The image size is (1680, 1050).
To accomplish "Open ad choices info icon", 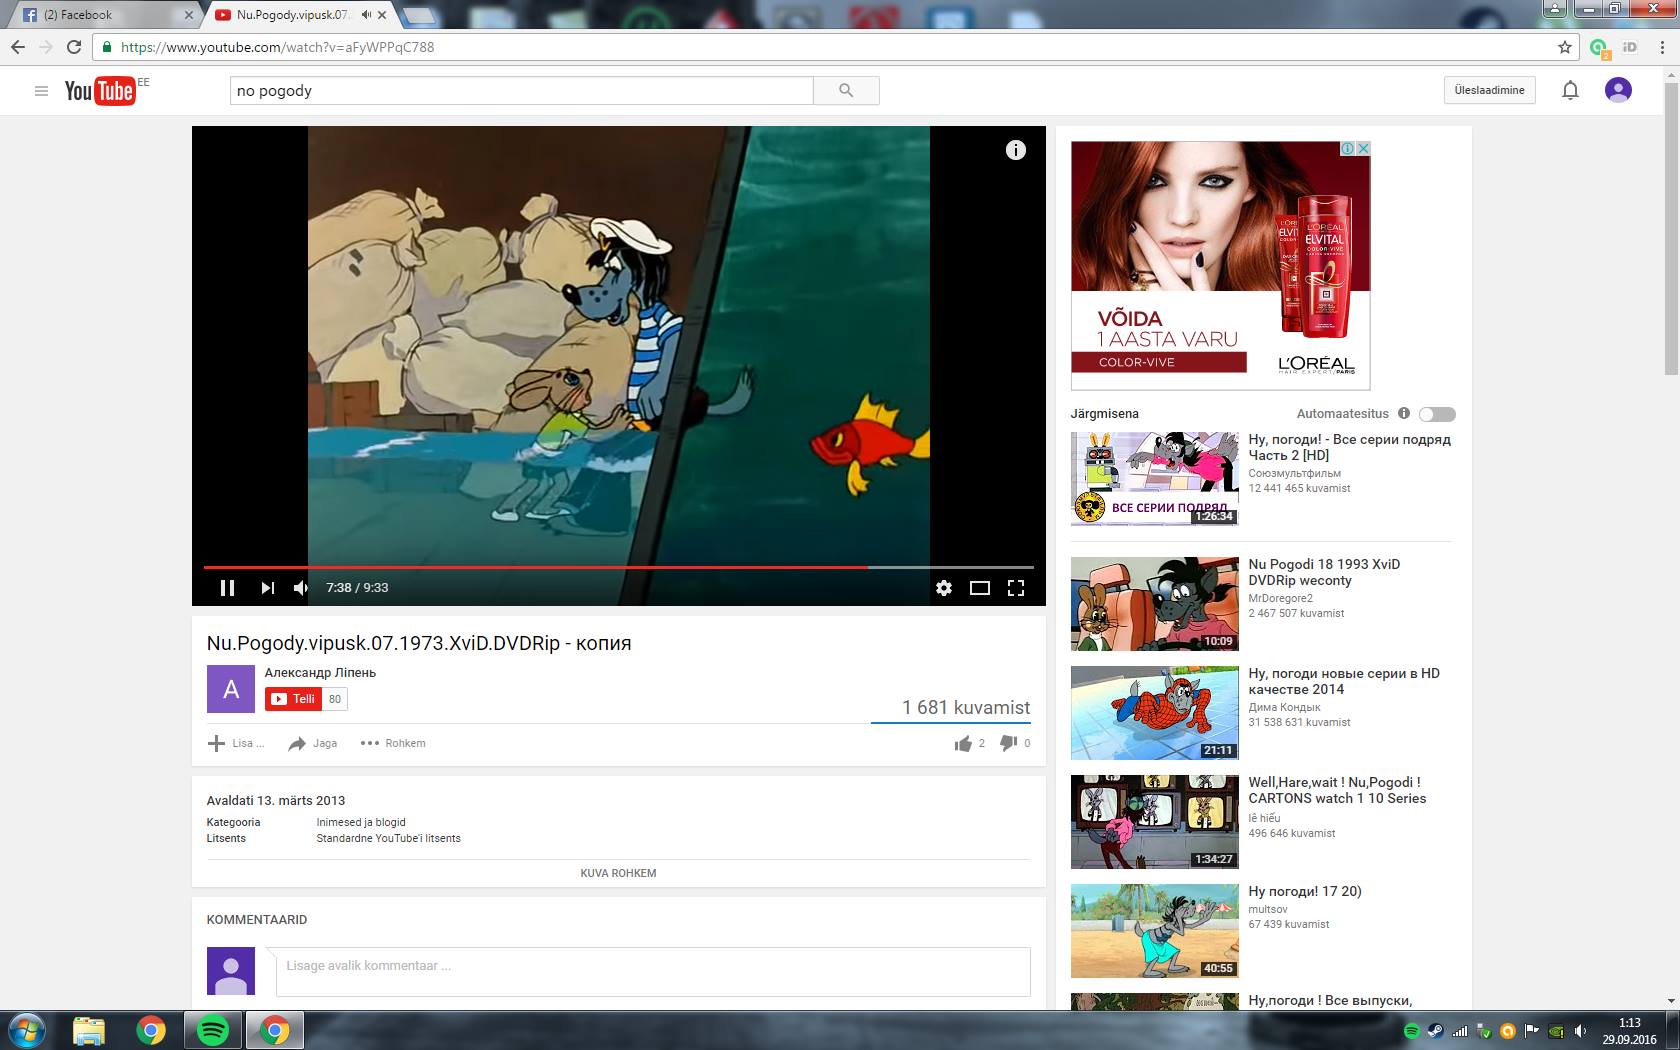I will (x=1348, y=148).
